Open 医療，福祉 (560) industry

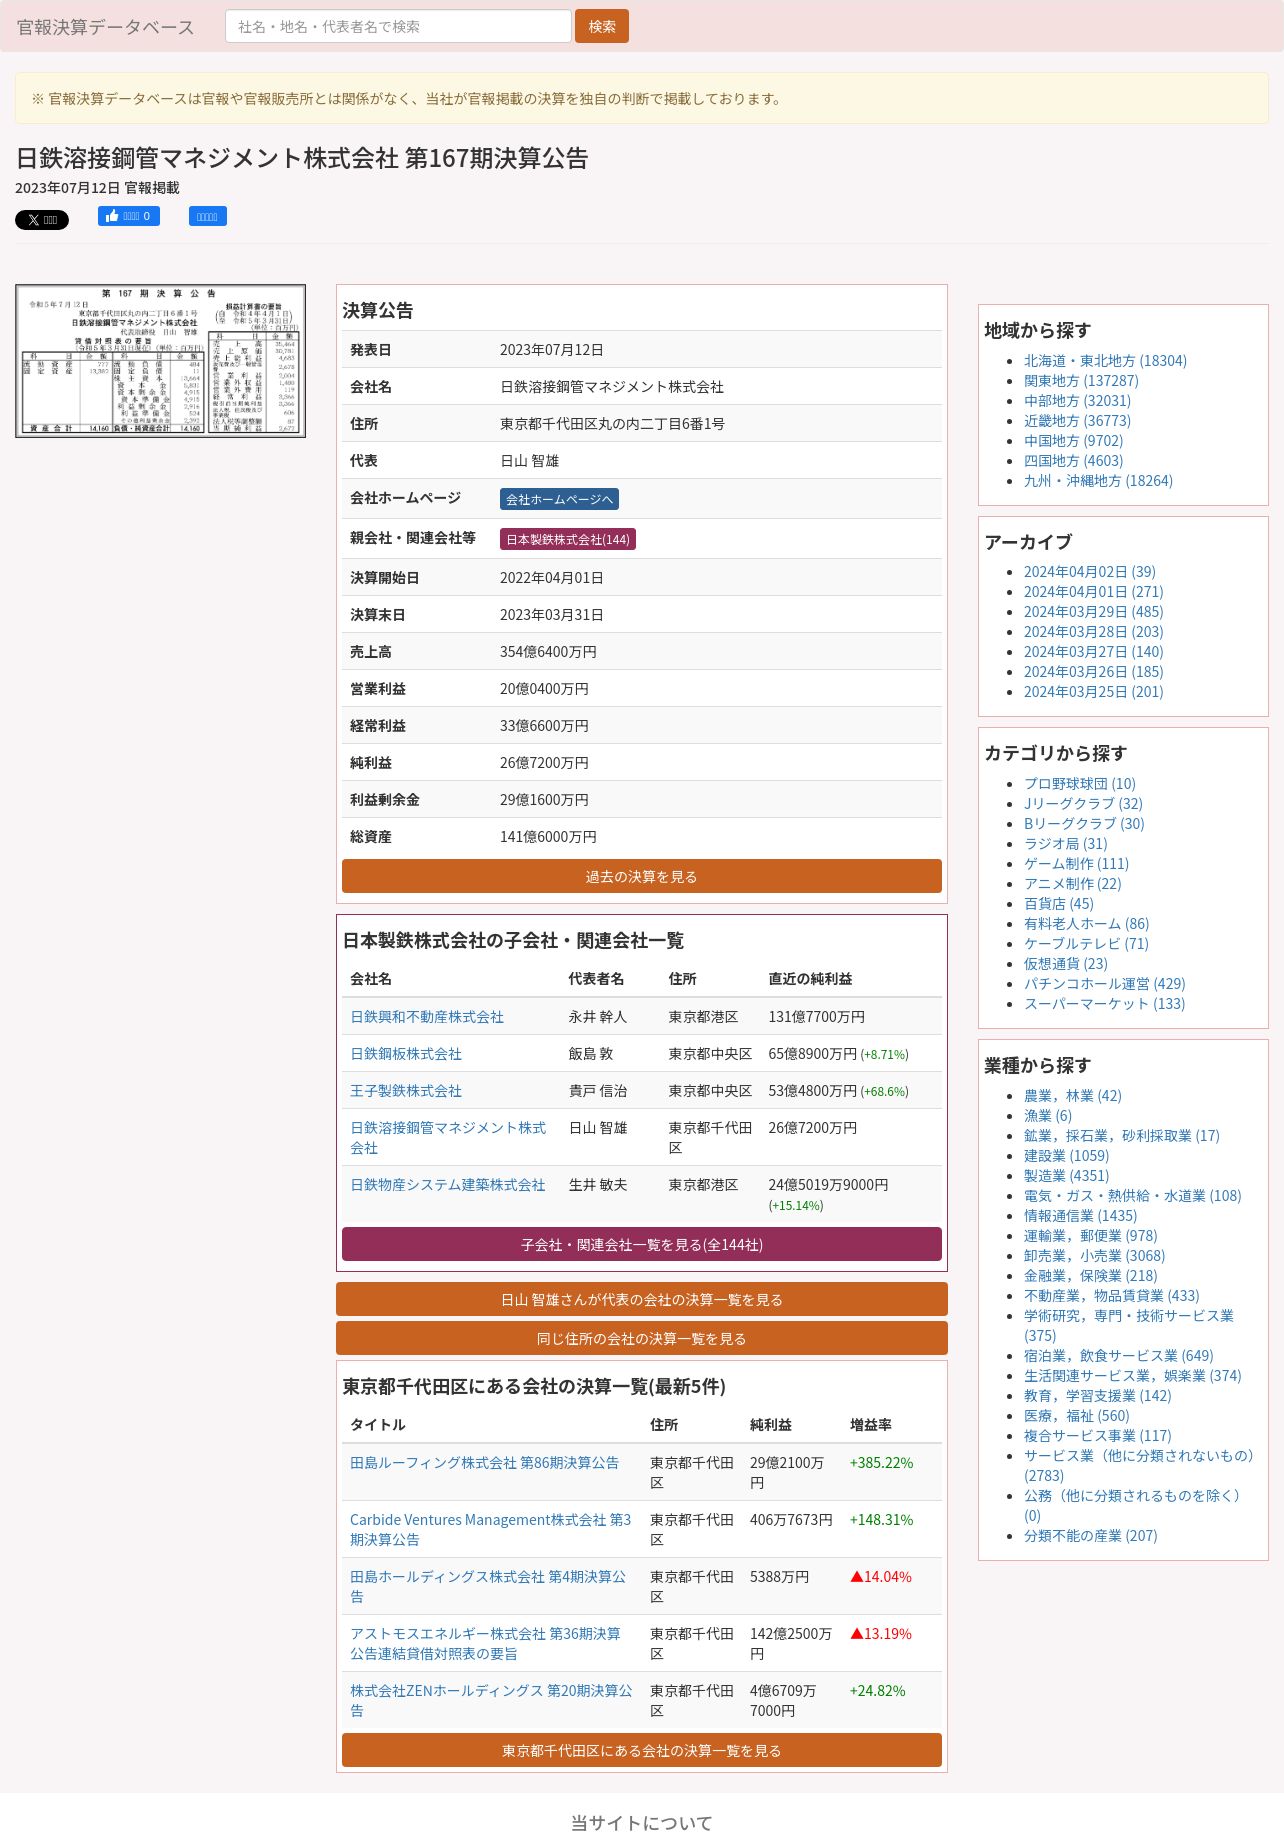[x=1076, y=1416]
